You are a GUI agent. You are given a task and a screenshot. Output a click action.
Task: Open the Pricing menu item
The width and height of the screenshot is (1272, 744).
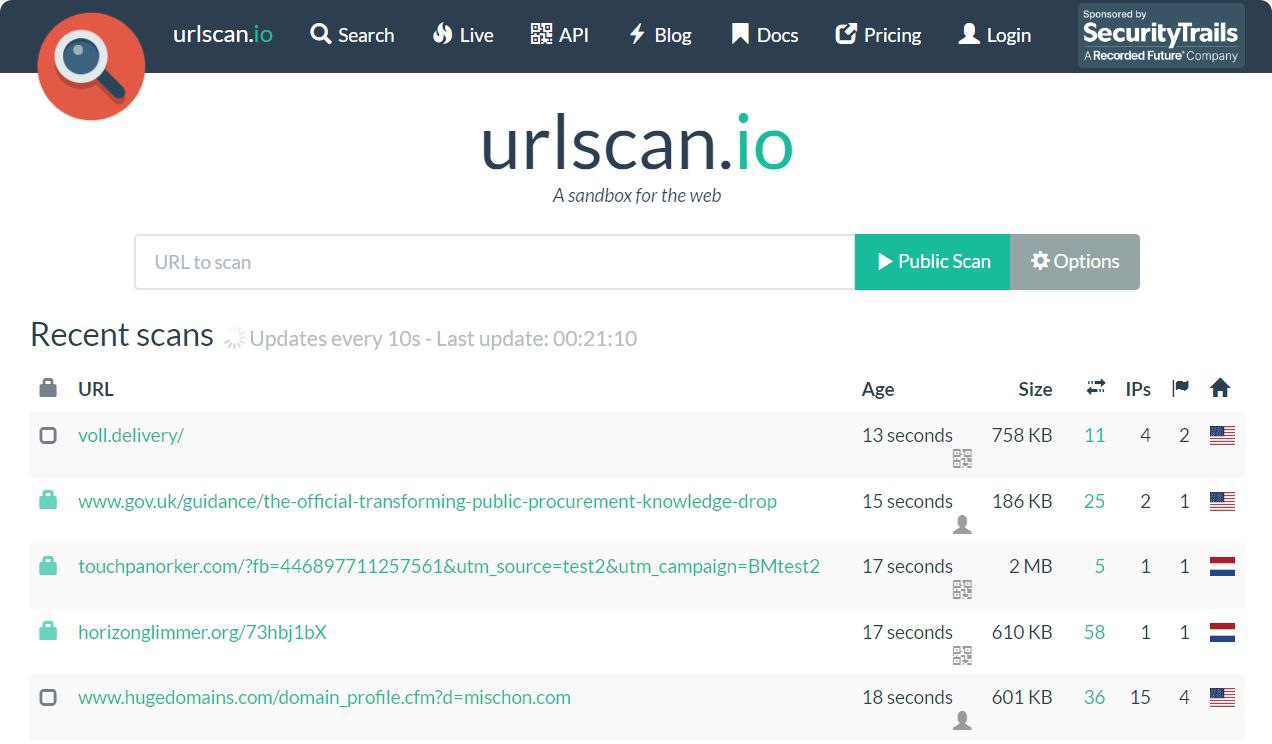click(x=878, y=35)
